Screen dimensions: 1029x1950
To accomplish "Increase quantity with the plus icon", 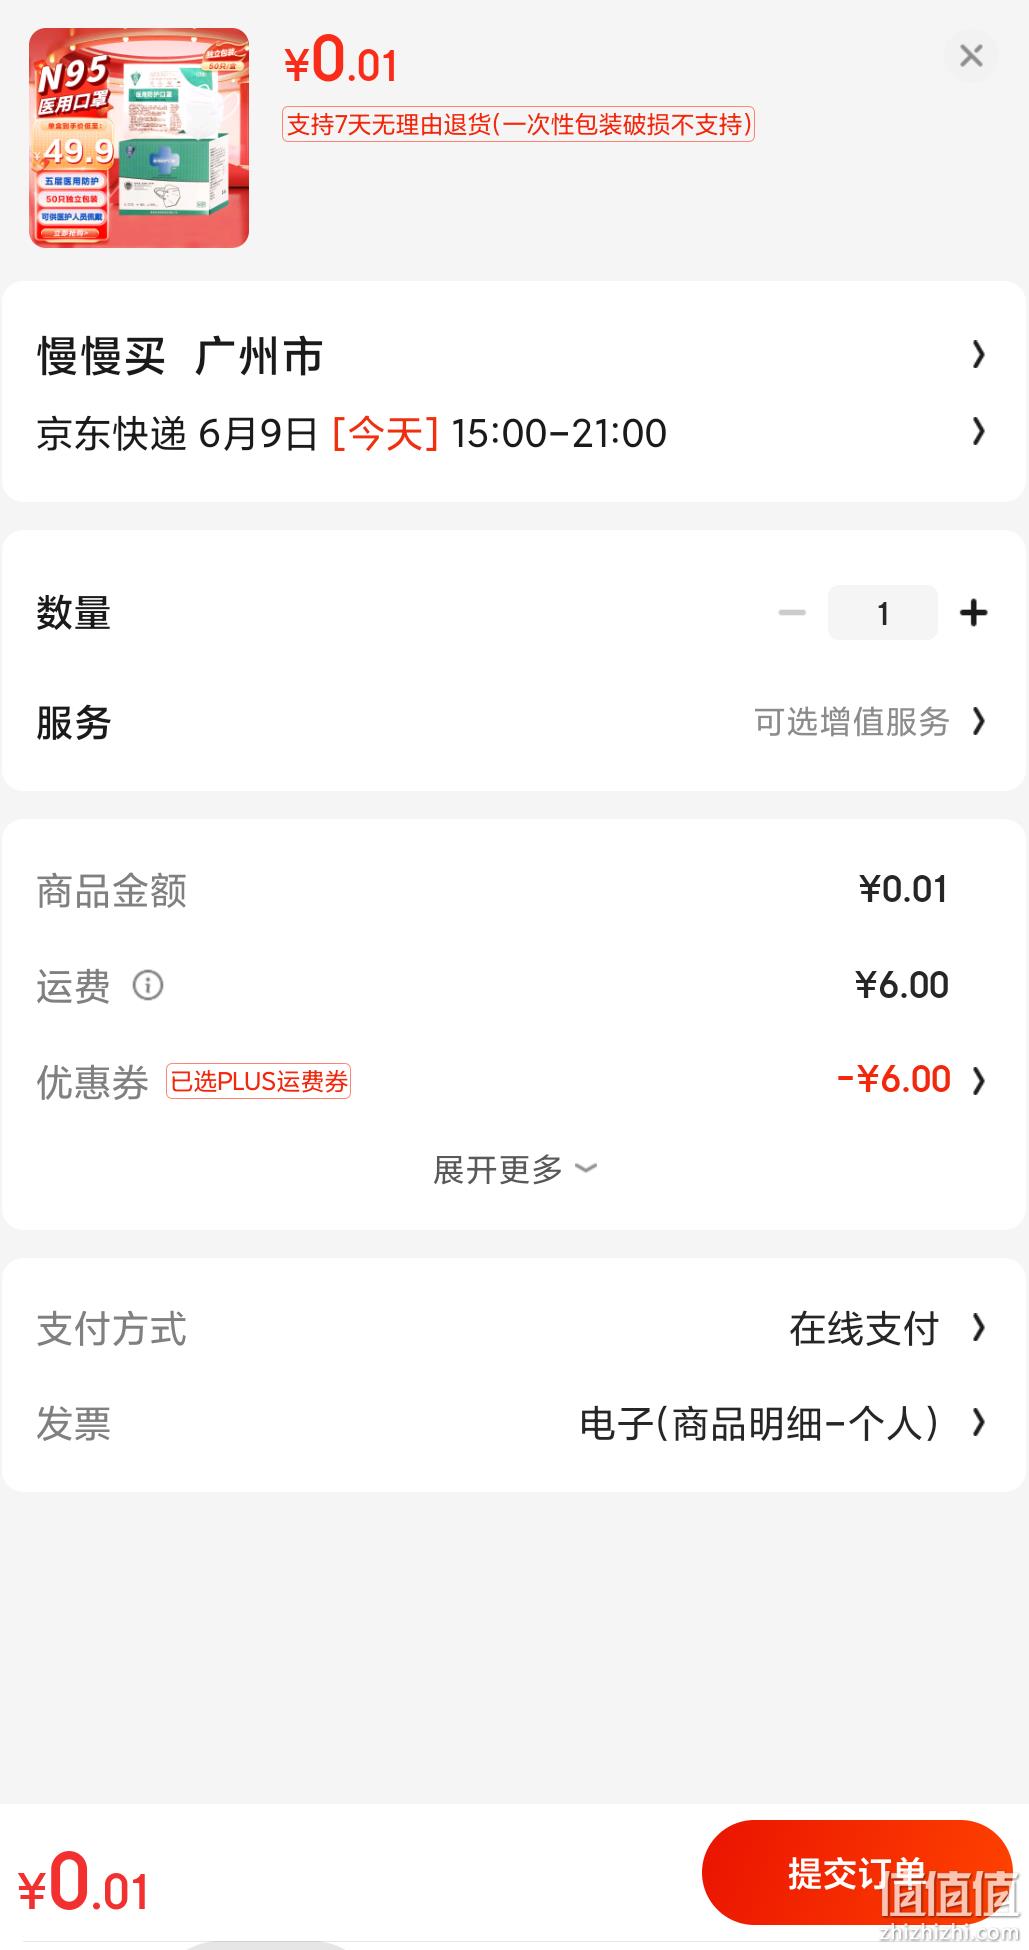I will (x=973, y=613).
